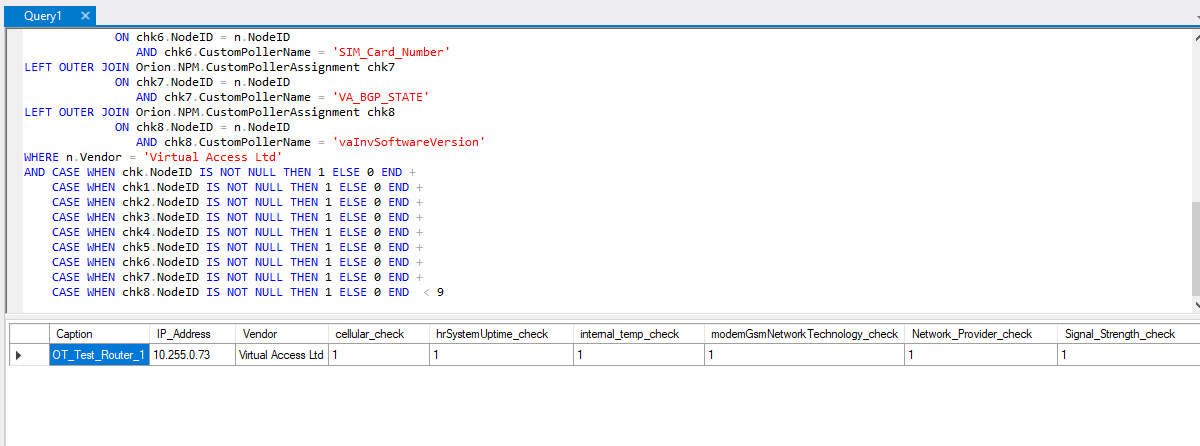Click the scroll-down arrow of the query editor

[1195, 305]
